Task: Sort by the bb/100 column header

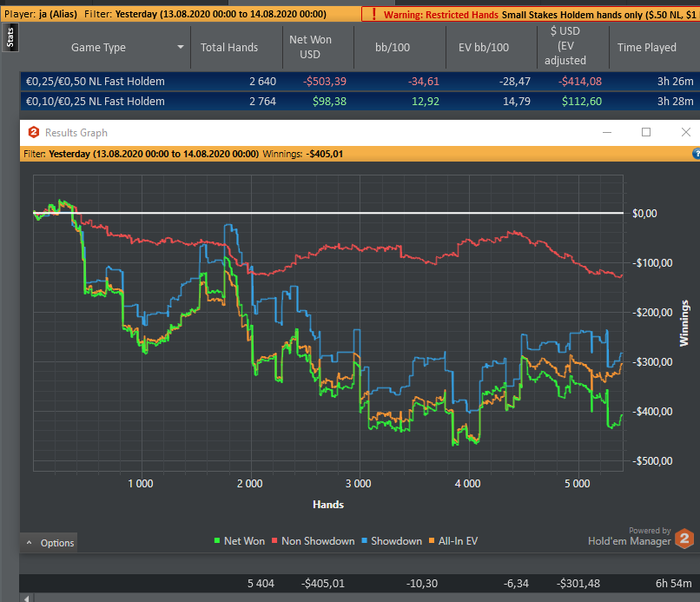Action: pos(392,47)
